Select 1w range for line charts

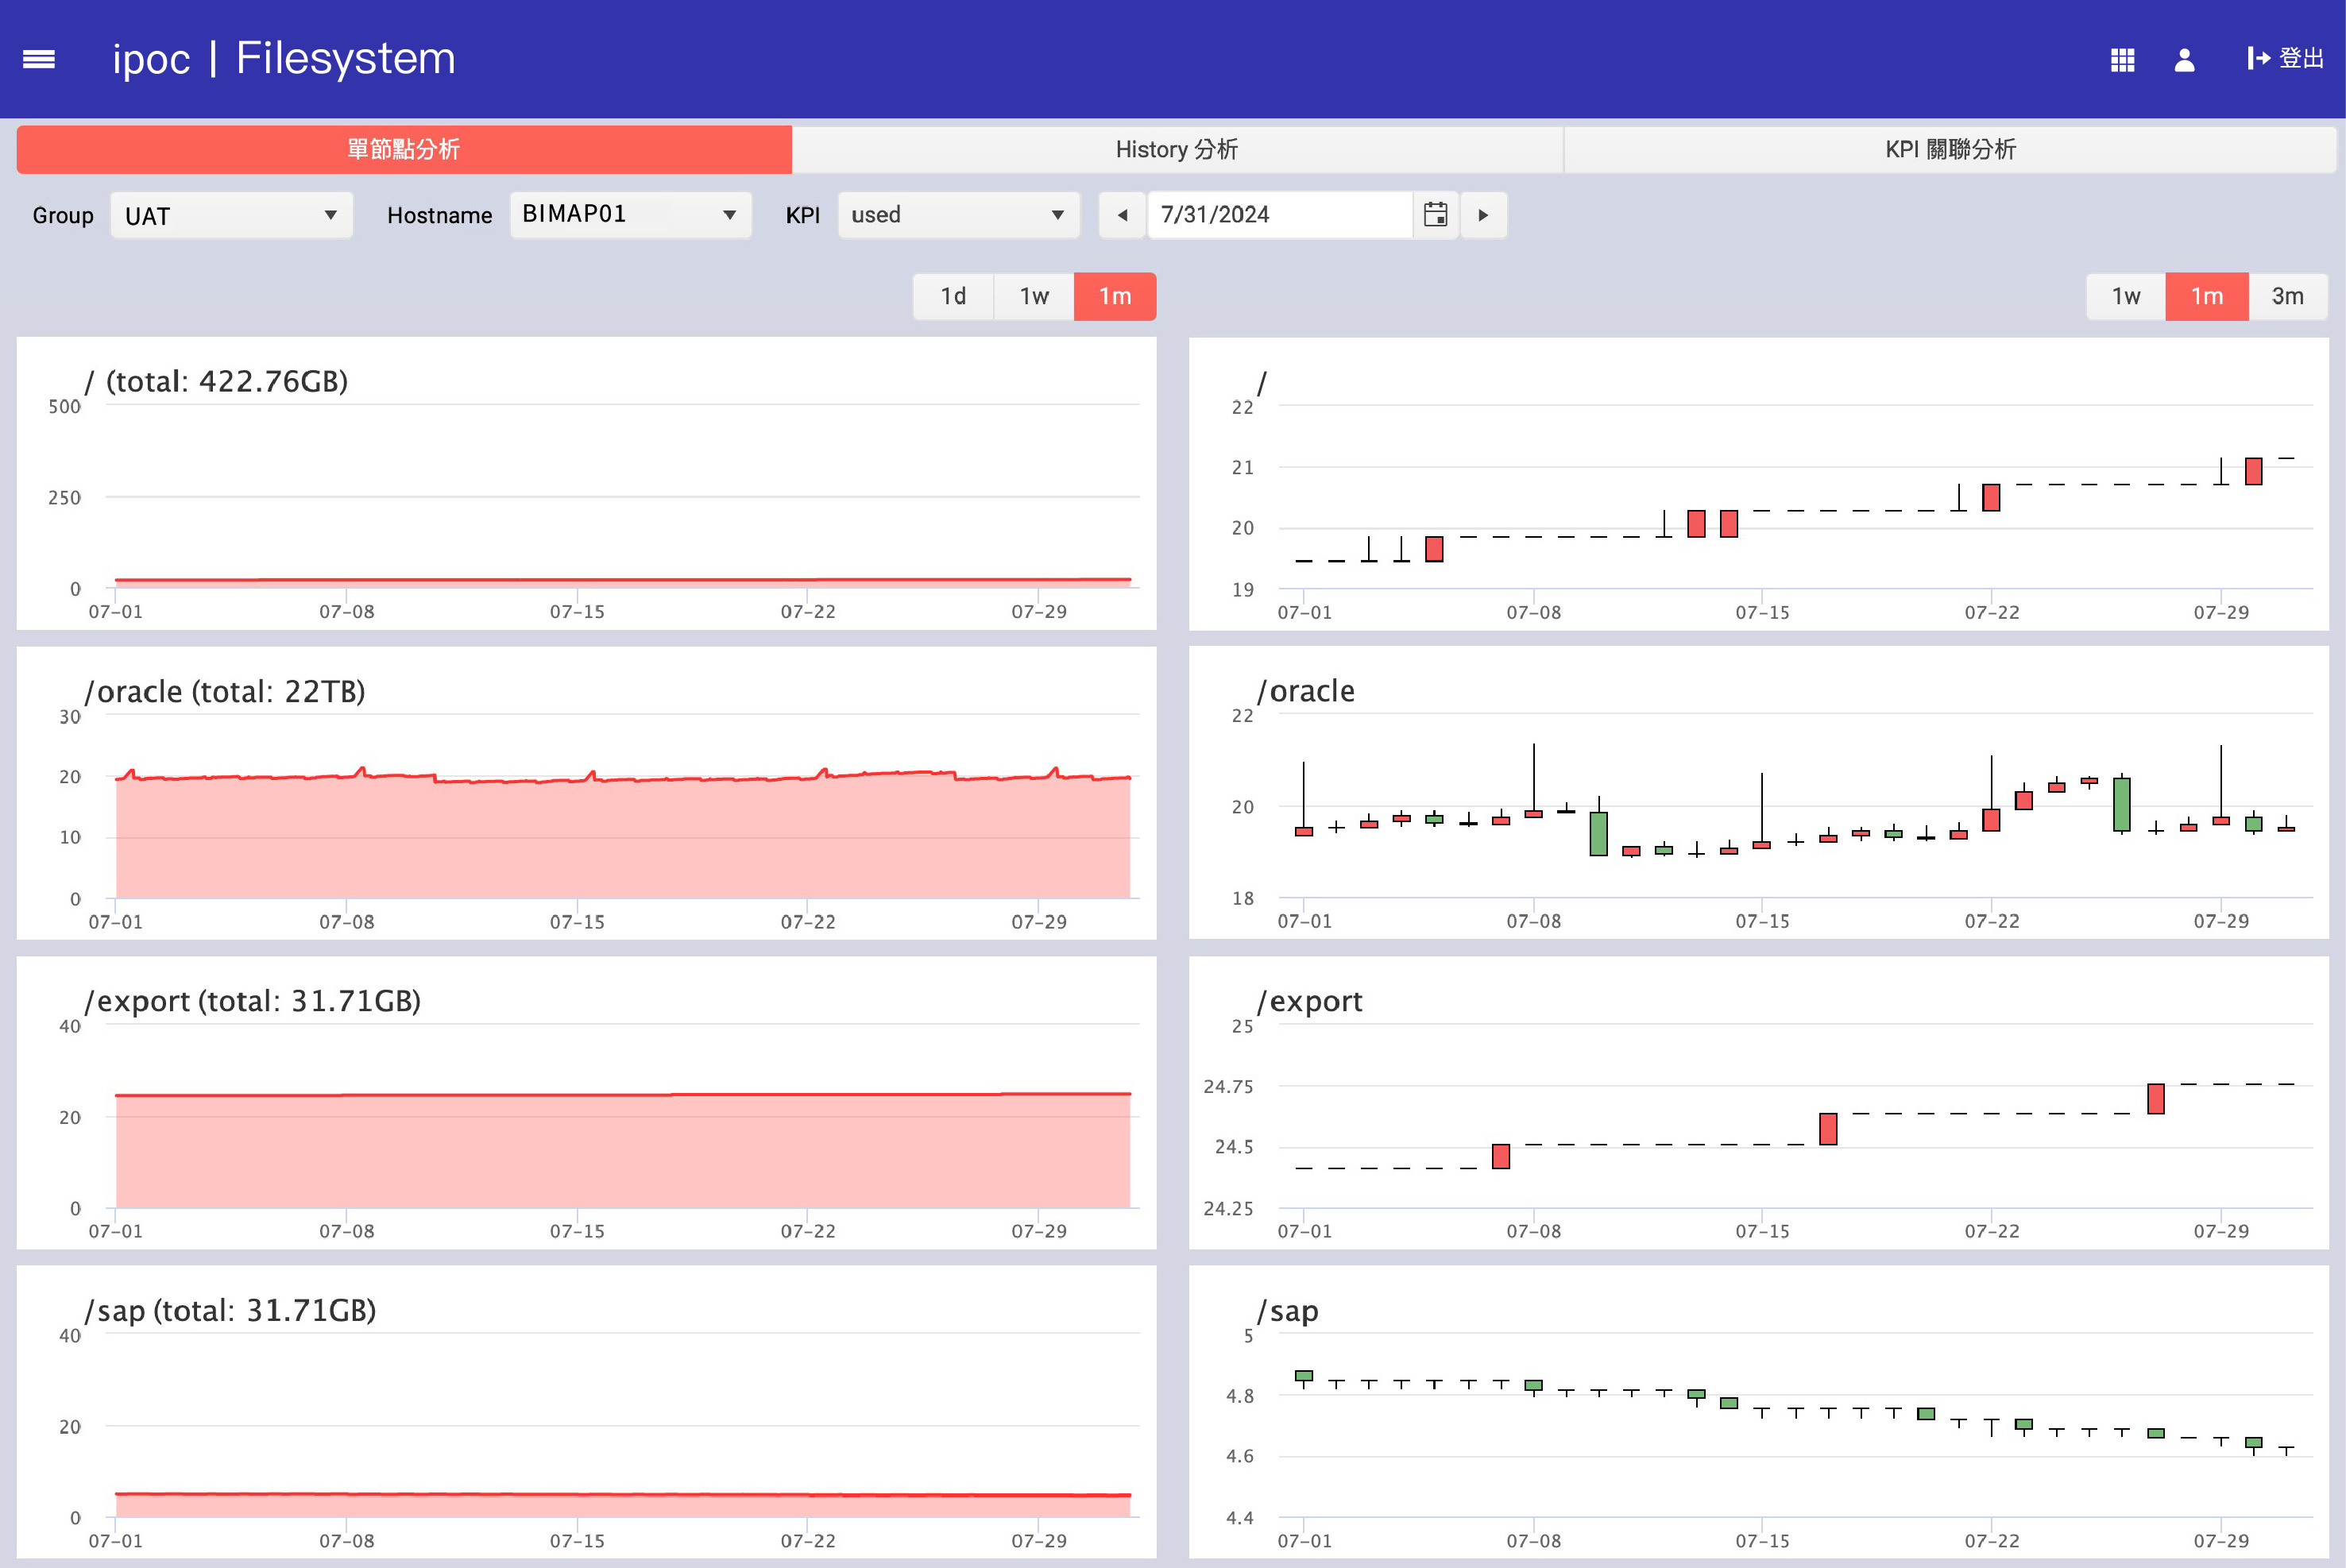click(x=1034, y=296)
